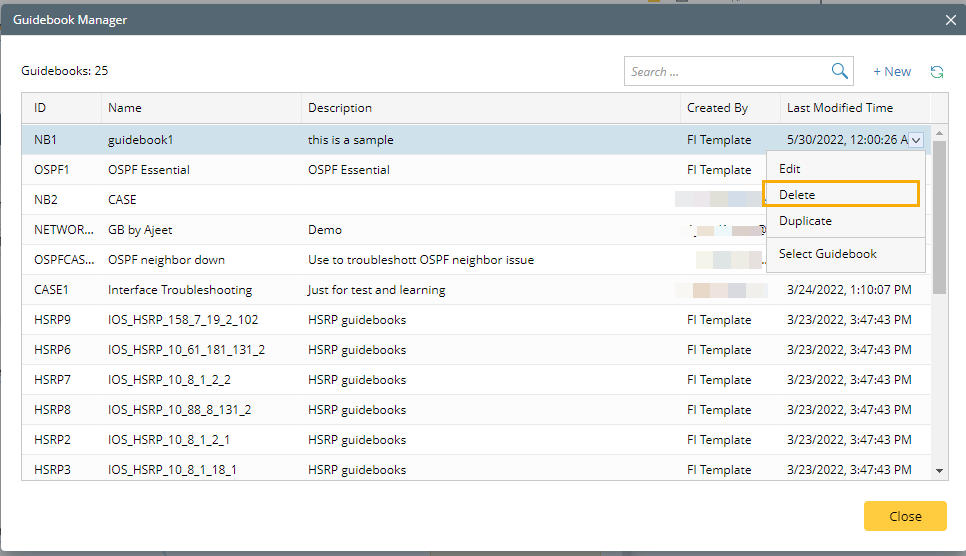Sort by the ID column header
This screenshot has width=966, height=556.
point(40,108)
